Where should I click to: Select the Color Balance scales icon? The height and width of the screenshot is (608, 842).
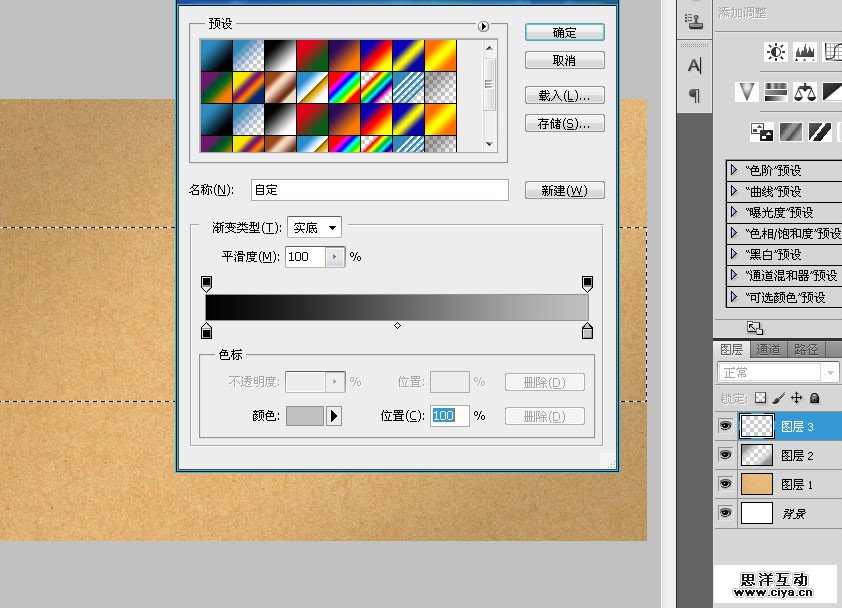(805, 92)
